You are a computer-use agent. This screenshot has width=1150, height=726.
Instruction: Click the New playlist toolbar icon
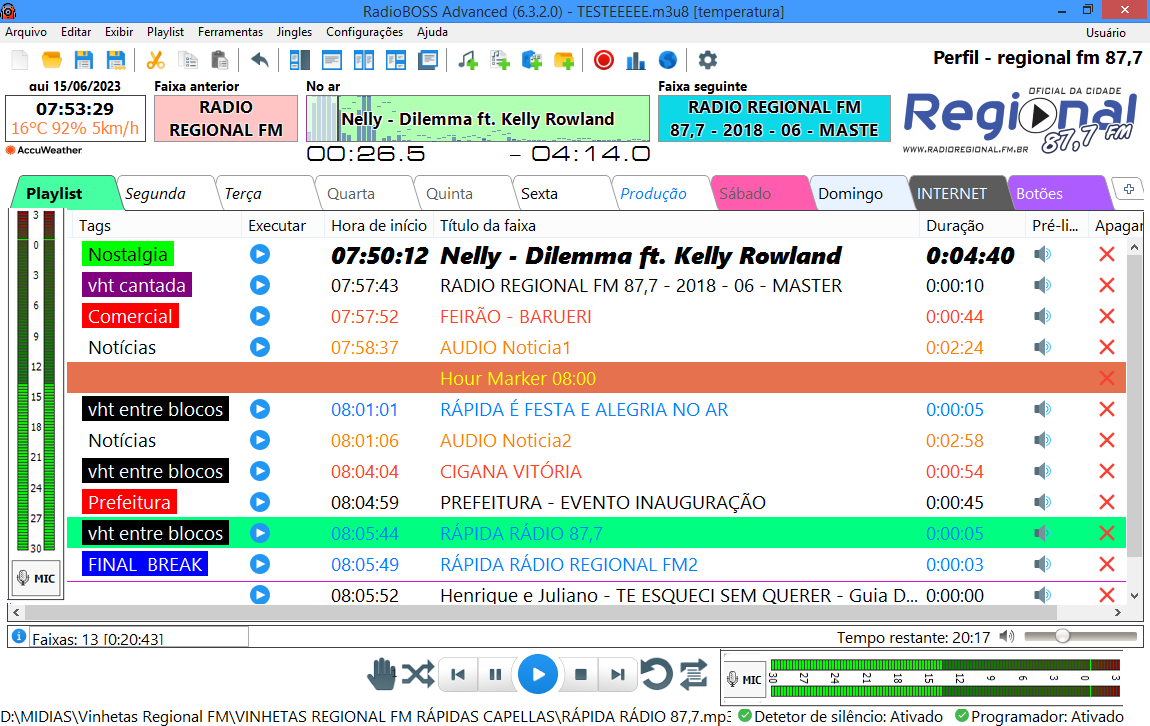tap(20, 60)
